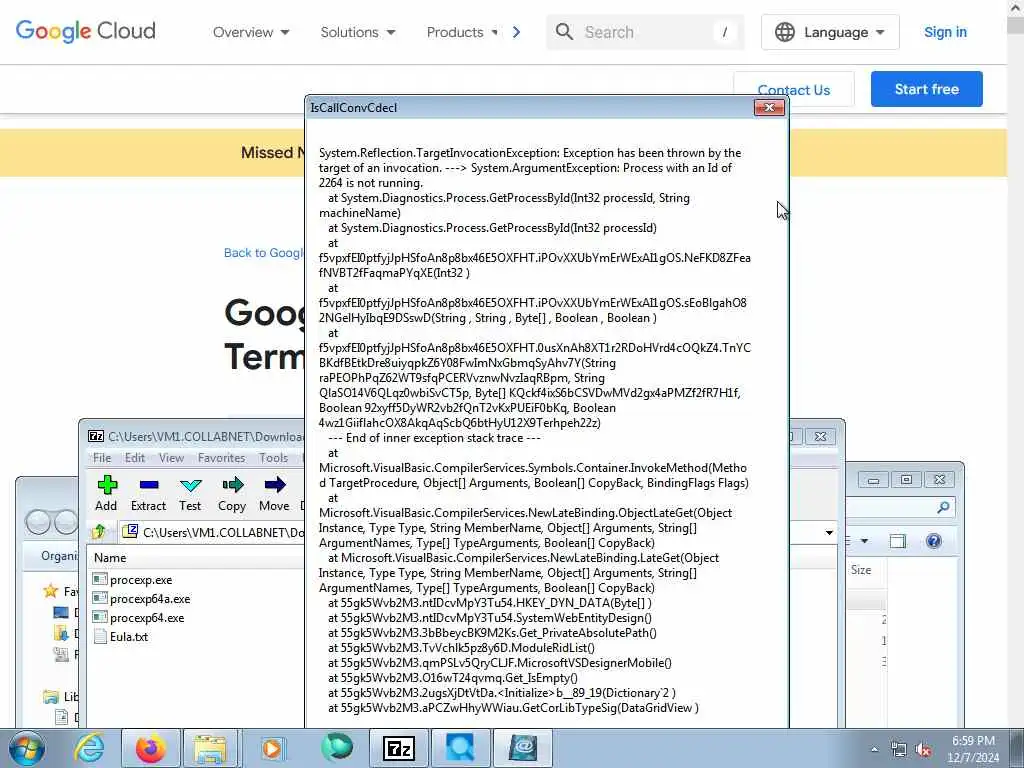Follow the Back to Google link
The height and width of the screenshot is (768, 1024).
click(264, 253)
